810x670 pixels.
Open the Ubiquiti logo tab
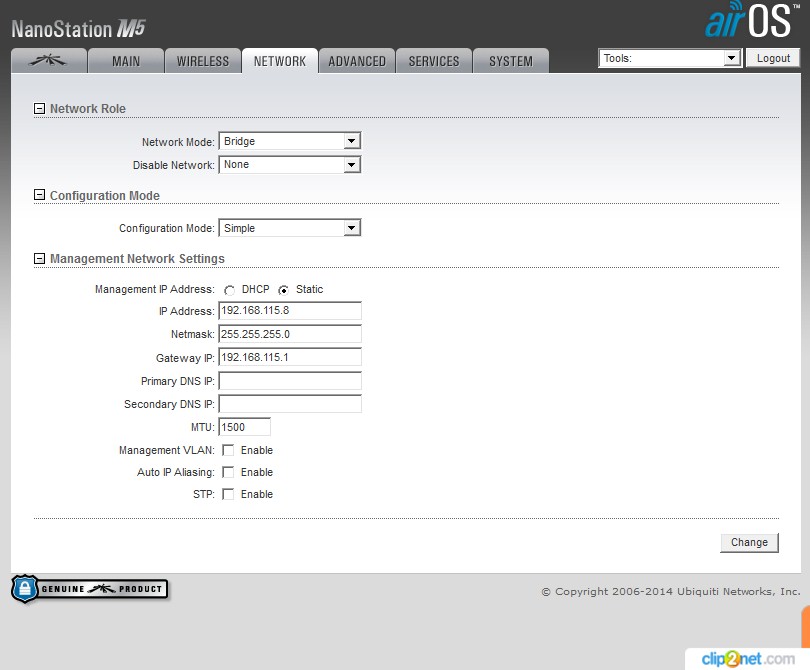pyautogui.click(x=49, y=61)
